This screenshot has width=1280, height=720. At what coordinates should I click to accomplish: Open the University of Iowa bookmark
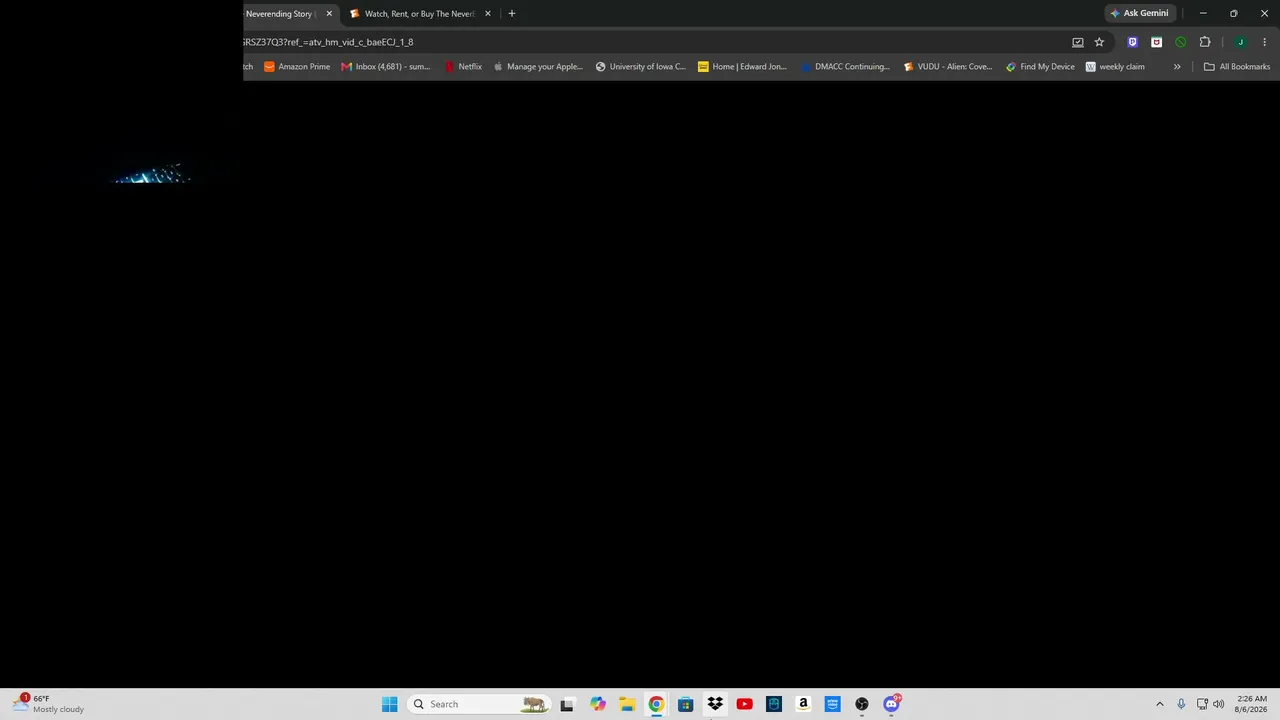pos(640,67)
